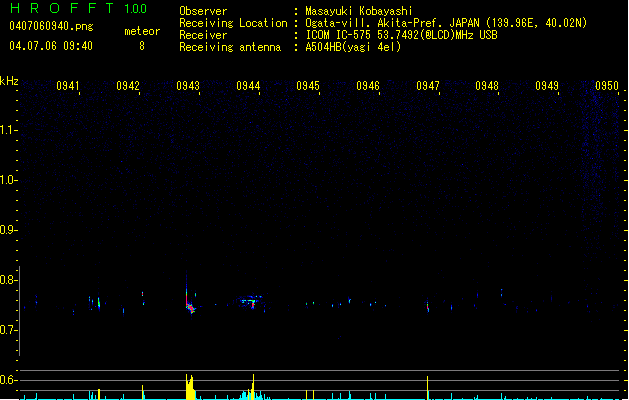
Task: Click the meteor echo just after 0947
Action: [428, 306]
